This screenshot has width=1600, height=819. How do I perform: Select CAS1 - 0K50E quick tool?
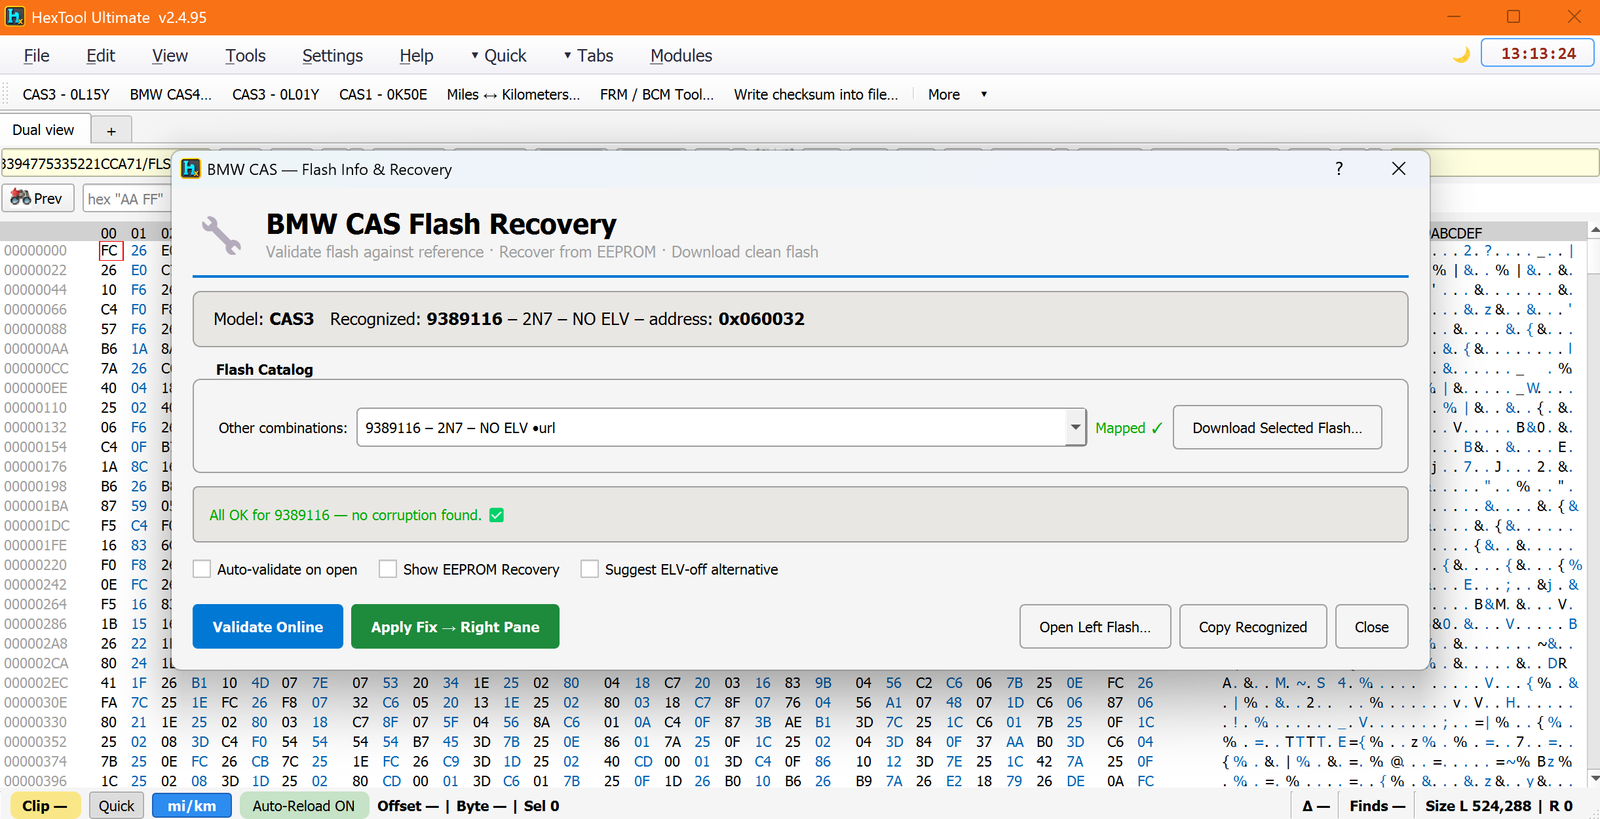[383, 94]
